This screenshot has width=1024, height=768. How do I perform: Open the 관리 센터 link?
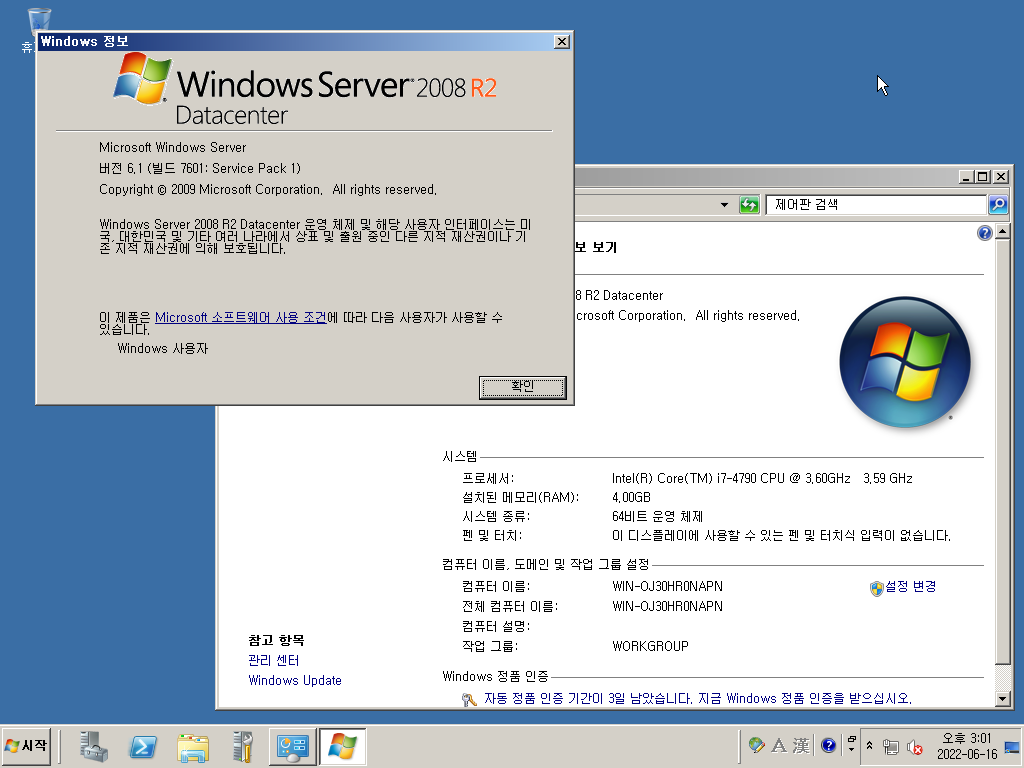point(274,660)
